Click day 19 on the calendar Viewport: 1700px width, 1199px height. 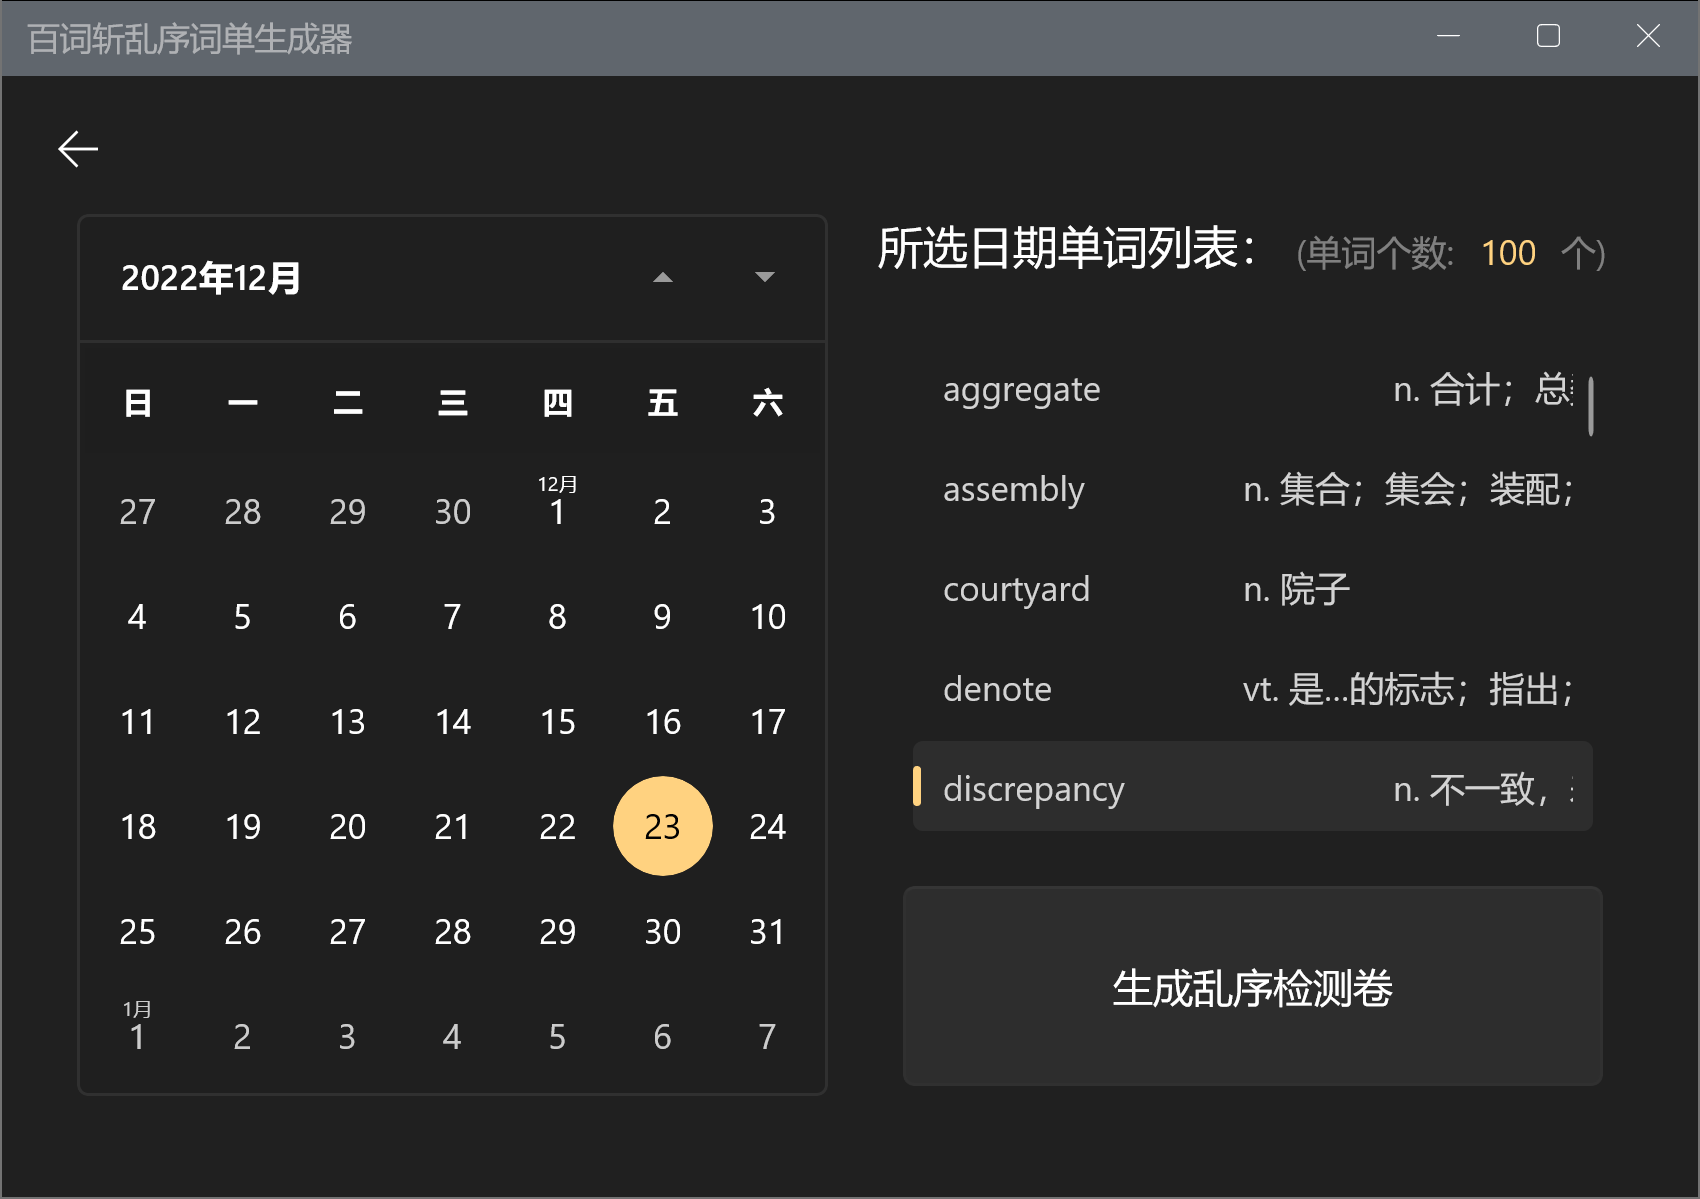point(242,826)
